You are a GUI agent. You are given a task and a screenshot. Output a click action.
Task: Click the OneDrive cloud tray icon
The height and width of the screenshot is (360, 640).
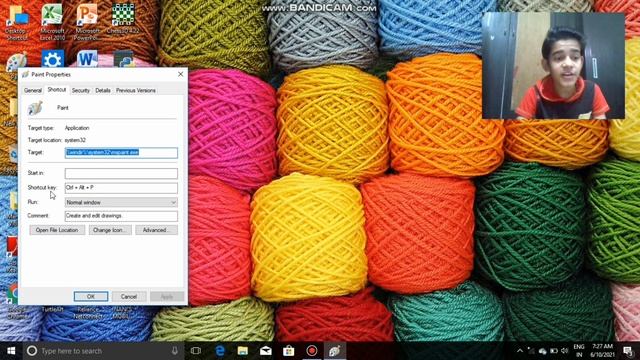pyautogui.click(x=542, y=351)
